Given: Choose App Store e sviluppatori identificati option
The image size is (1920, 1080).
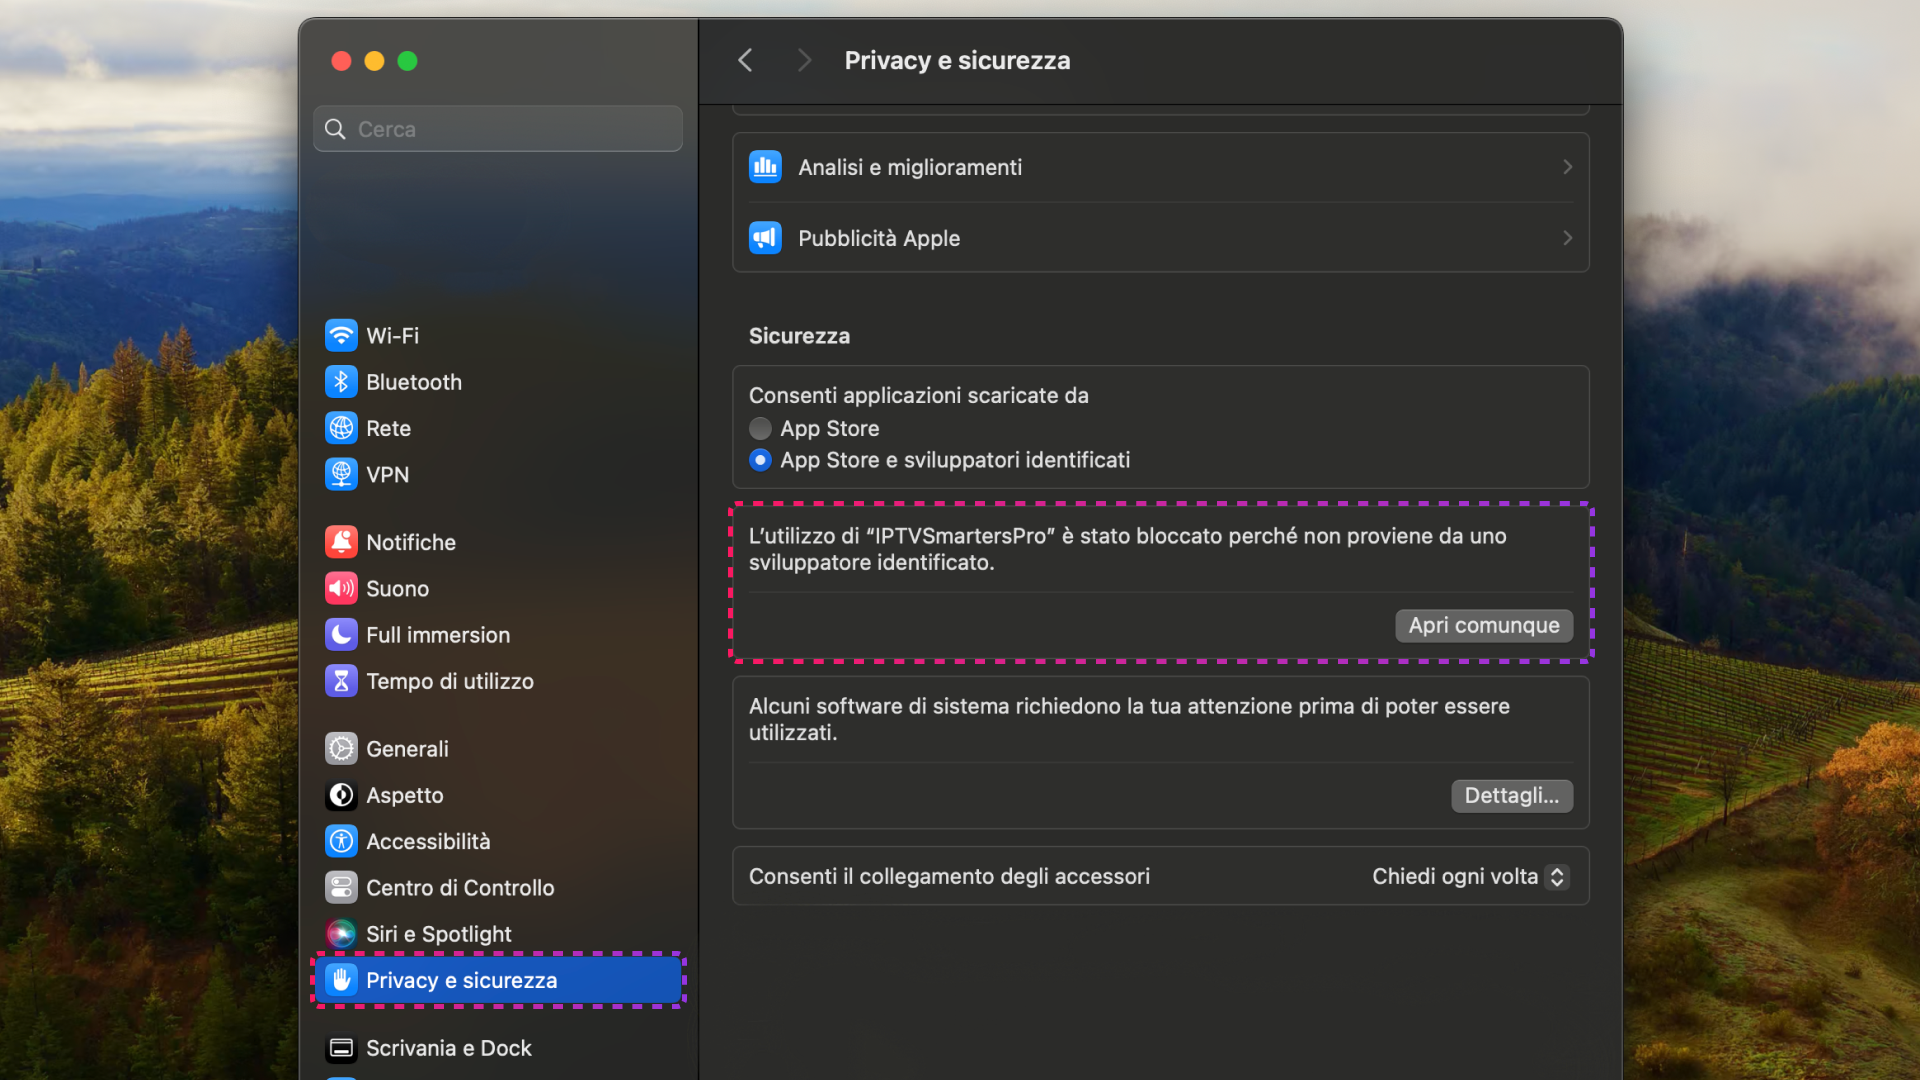Looking at the screenshot, I should 760,460.
